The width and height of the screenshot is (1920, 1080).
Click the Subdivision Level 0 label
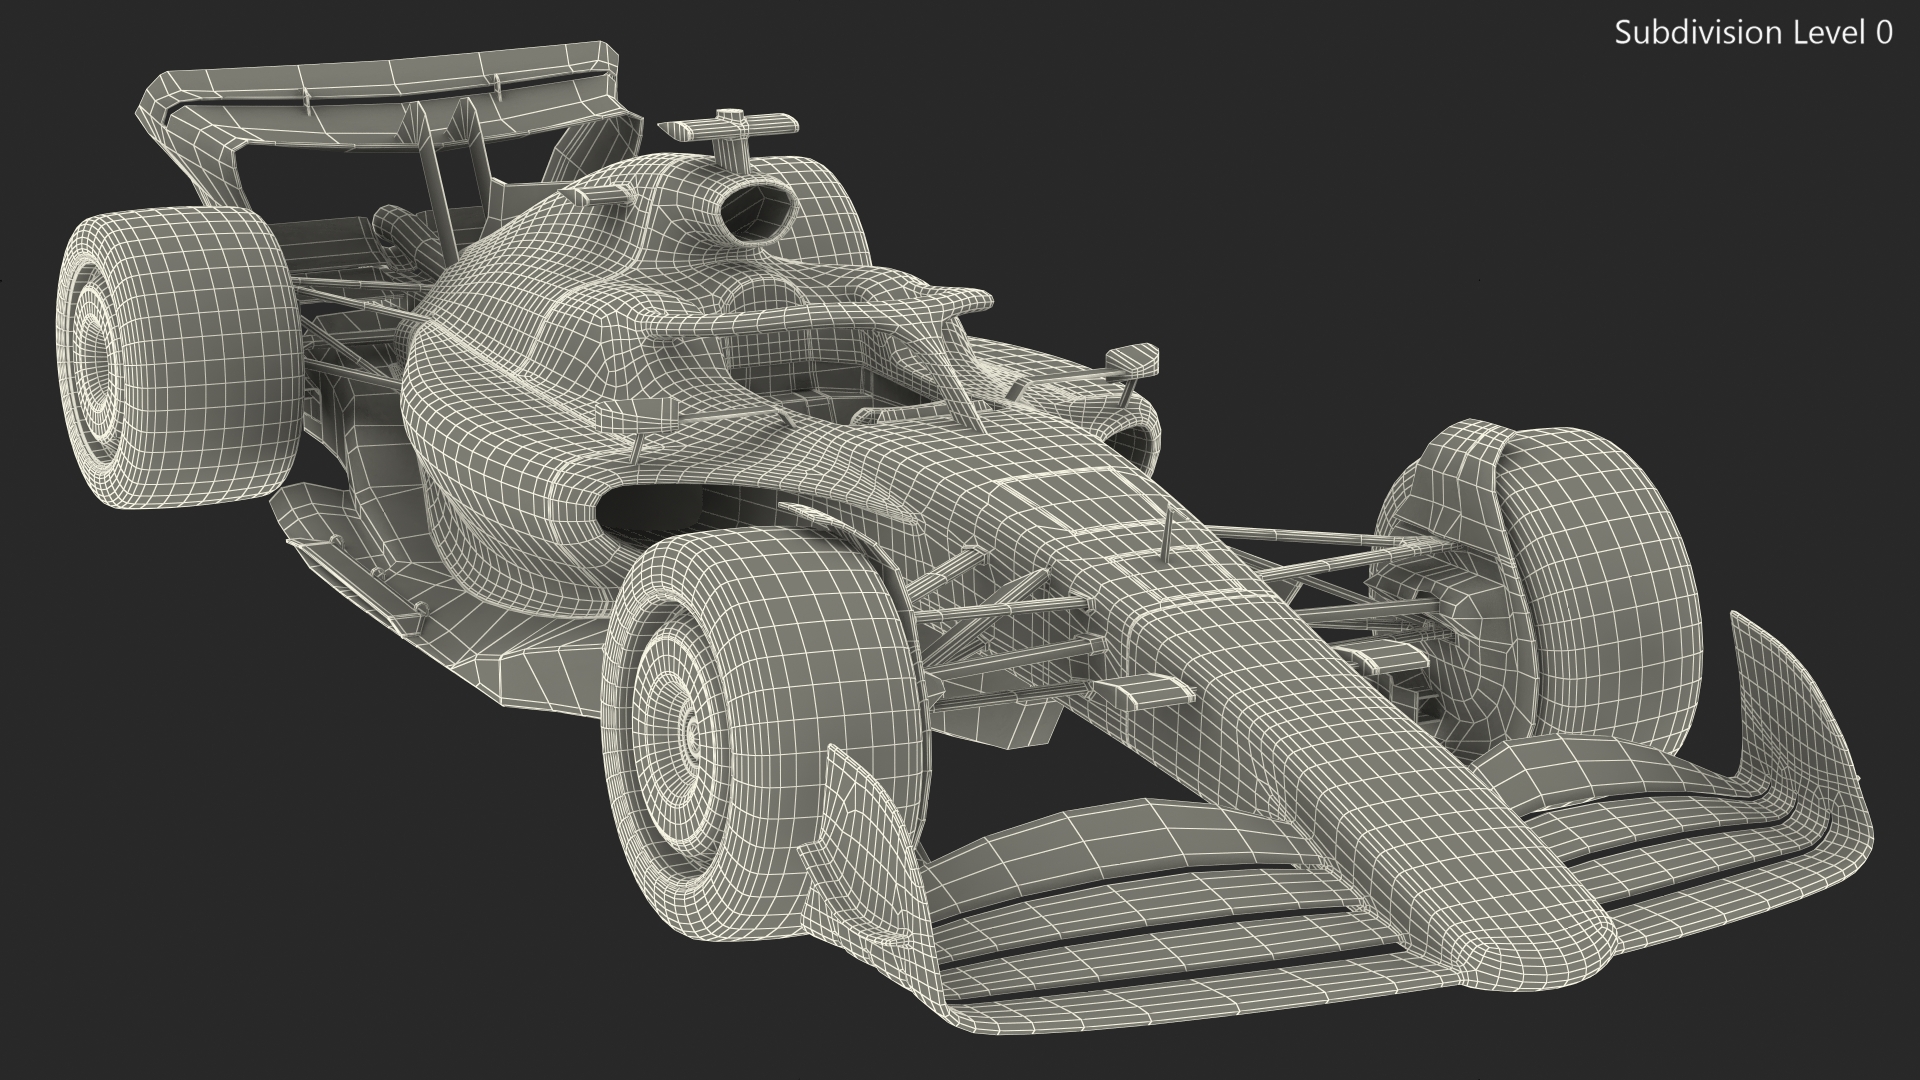pyautogui.click(x=1753, y=33)
